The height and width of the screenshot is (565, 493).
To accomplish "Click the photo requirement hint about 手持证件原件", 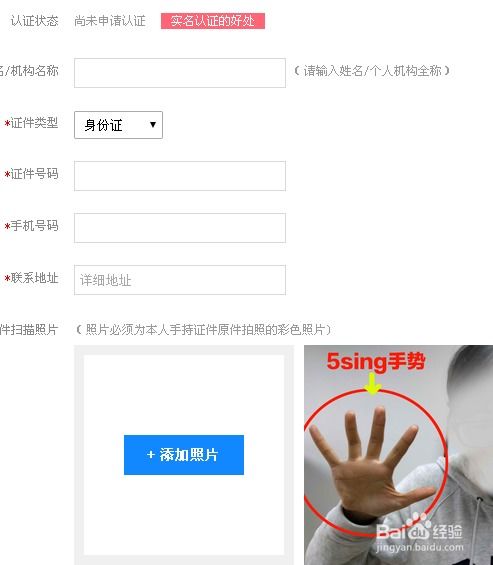I will pyautogui.click(x=204, y=329).
